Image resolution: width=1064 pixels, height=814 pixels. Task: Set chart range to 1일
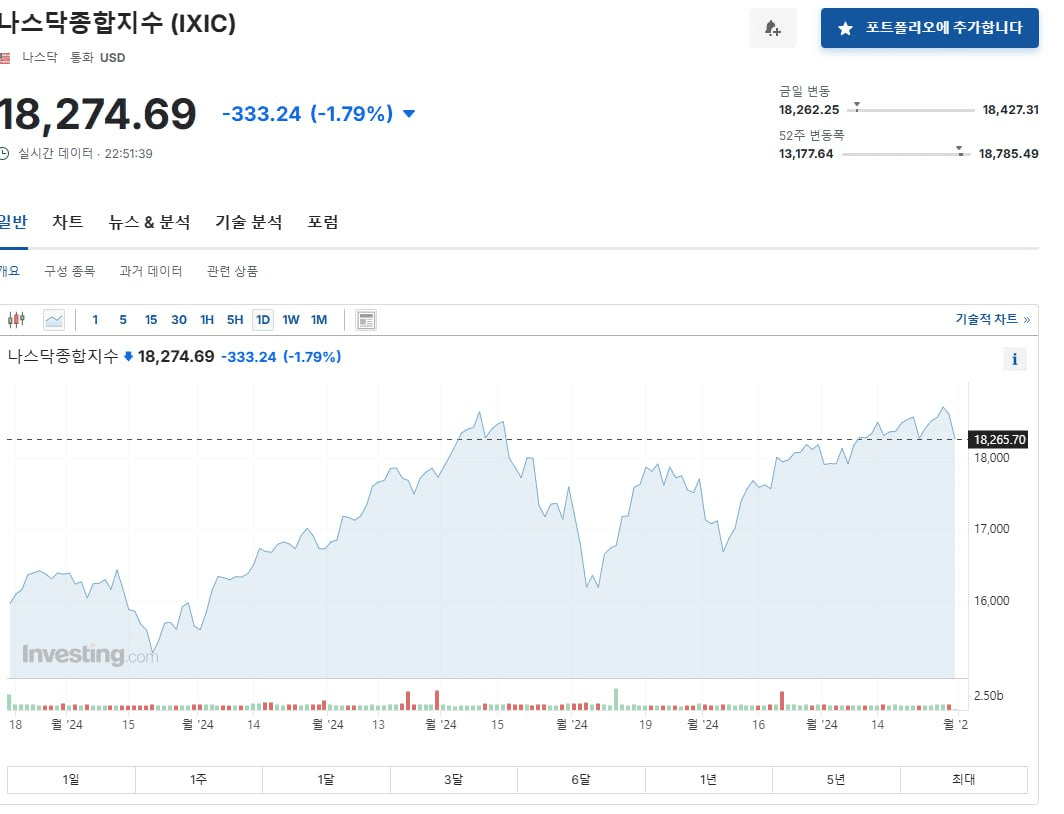click(71, 779)
